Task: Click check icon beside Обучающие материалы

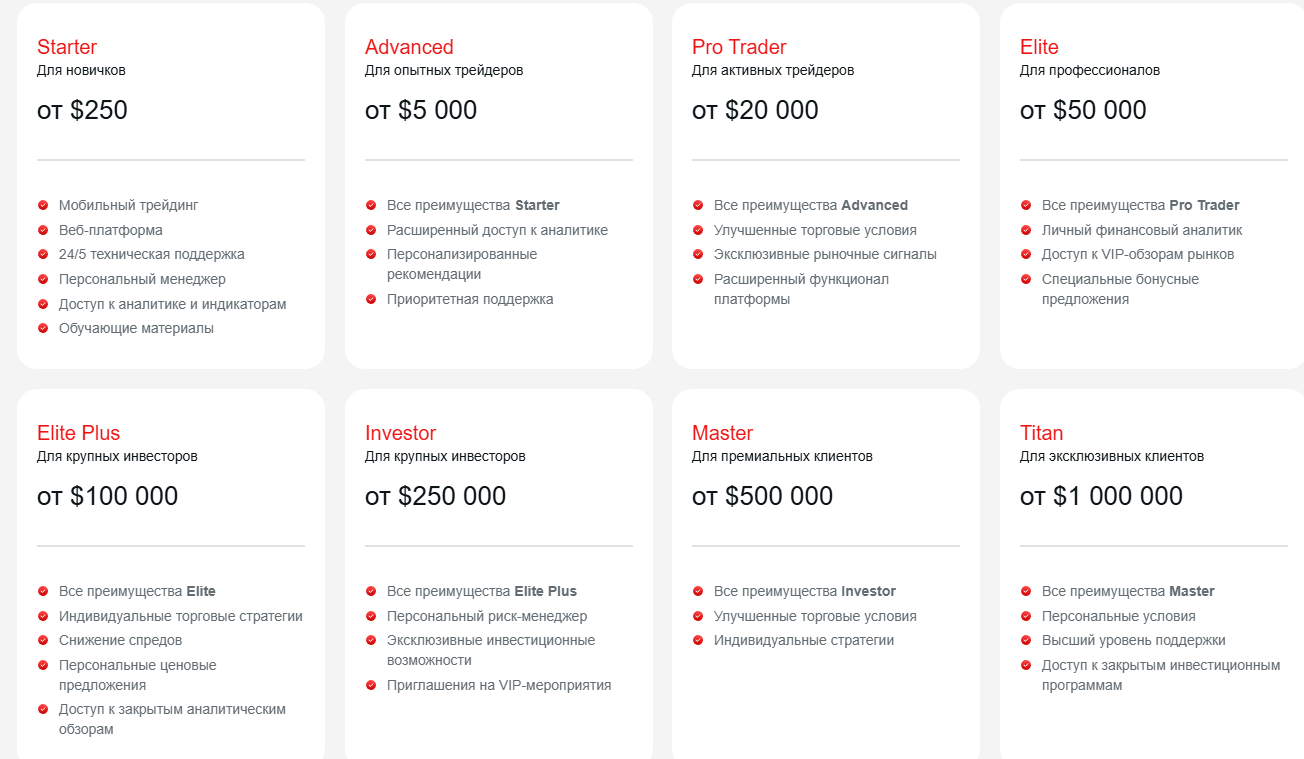Action: (43, 328)
